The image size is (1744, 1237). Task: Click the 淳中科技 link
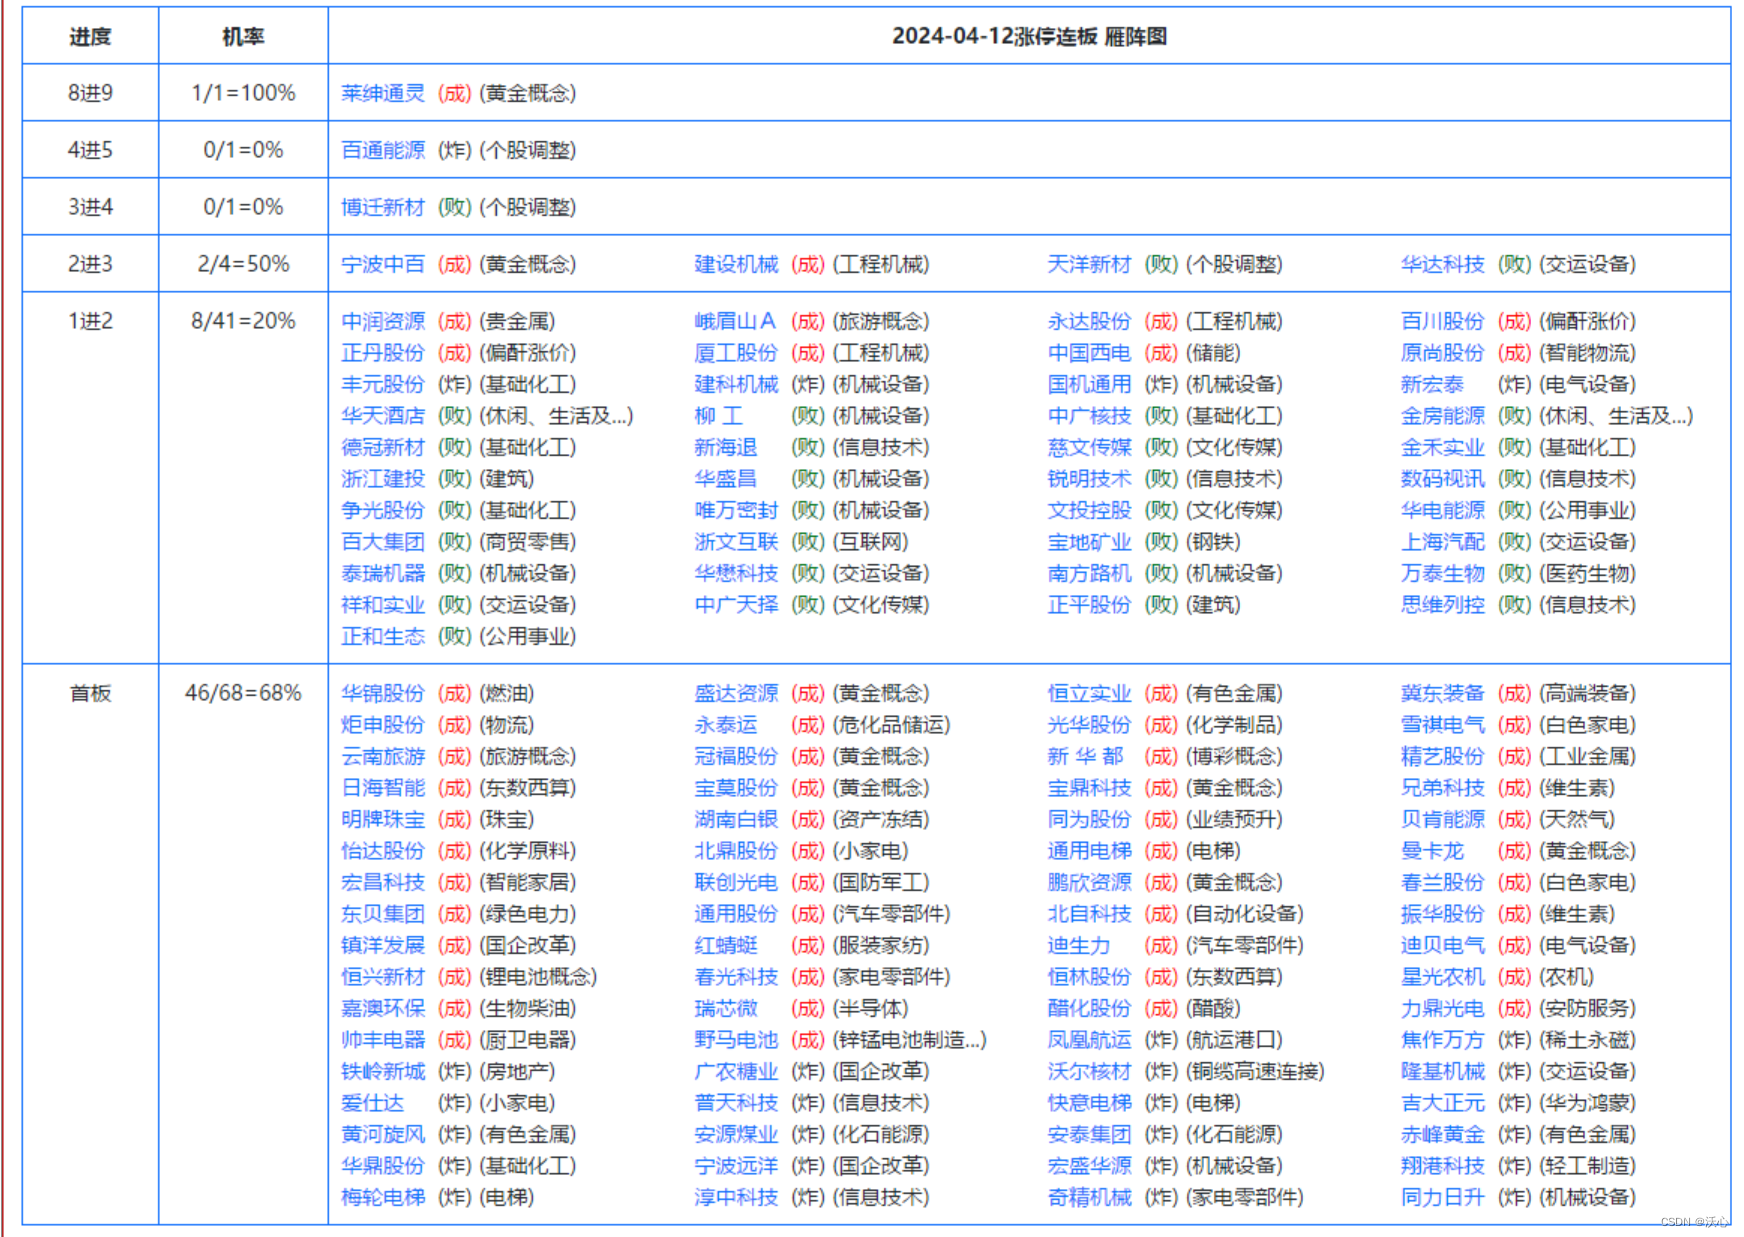click(x=736, y=1197)
